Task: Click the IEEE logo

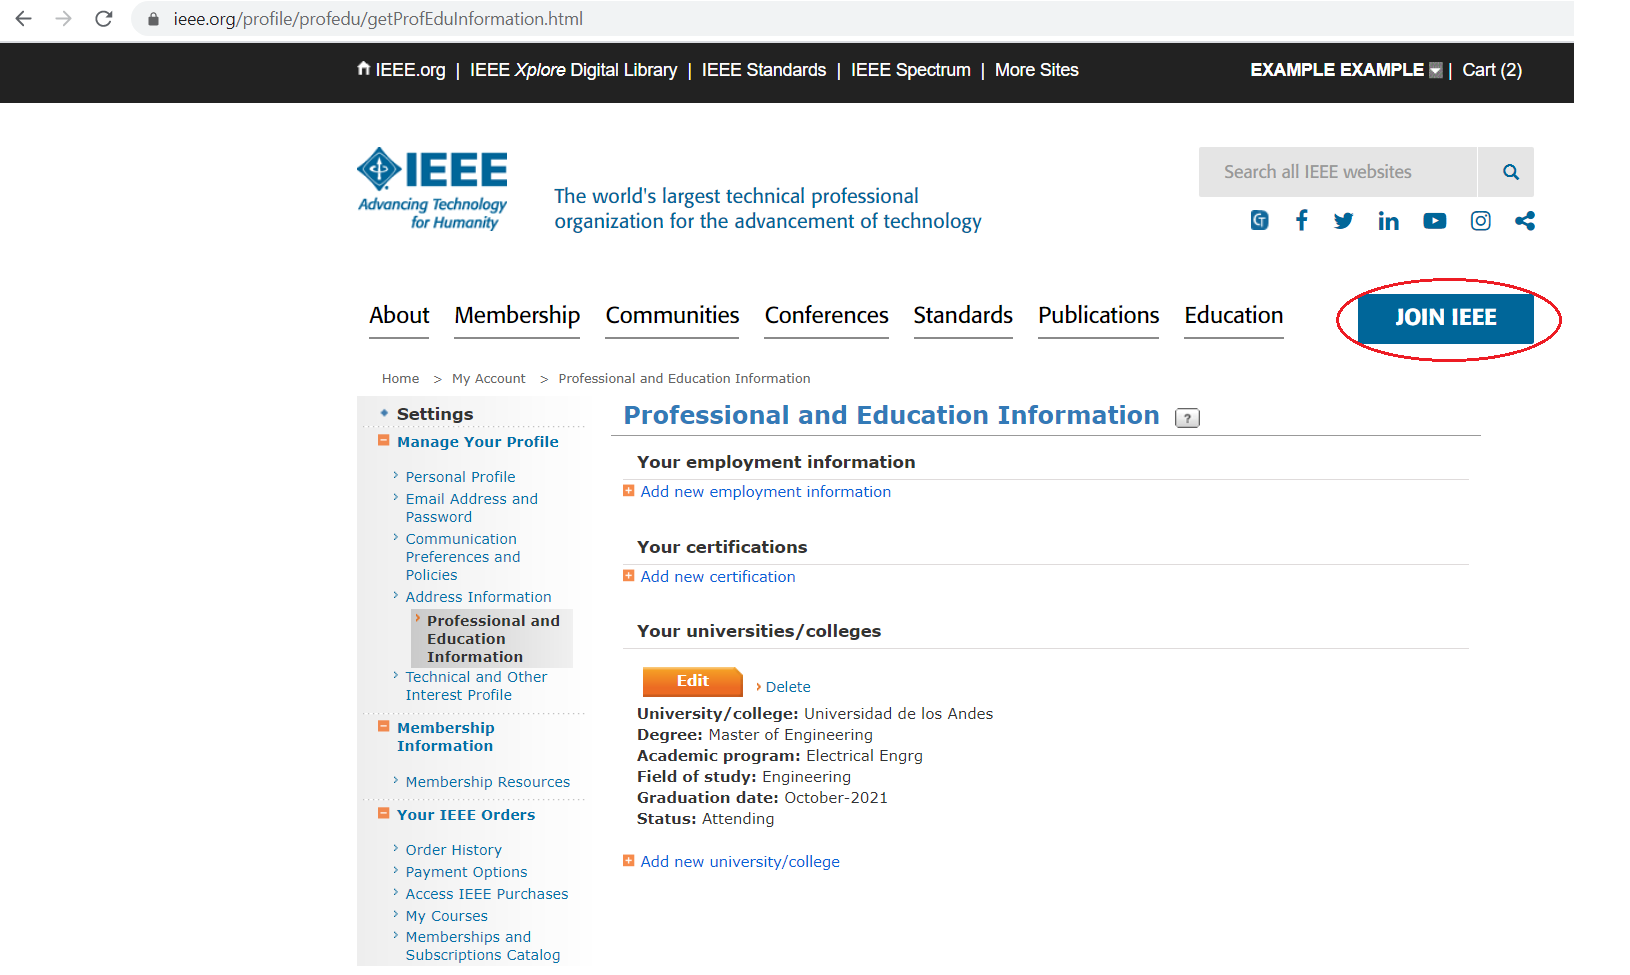Action: pos(433,189)
